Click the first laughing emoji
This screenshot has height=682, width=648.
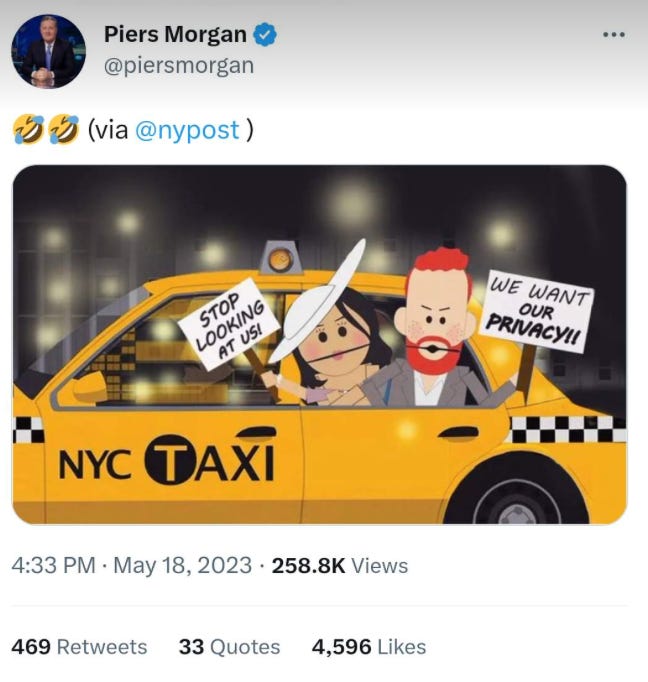click(28, 129)
